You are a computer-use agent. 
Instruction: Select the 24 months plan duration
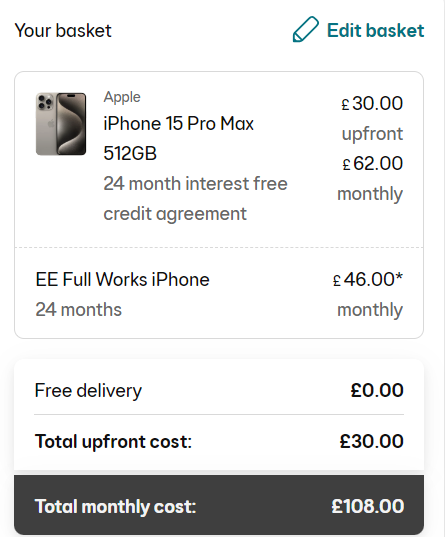78,310
